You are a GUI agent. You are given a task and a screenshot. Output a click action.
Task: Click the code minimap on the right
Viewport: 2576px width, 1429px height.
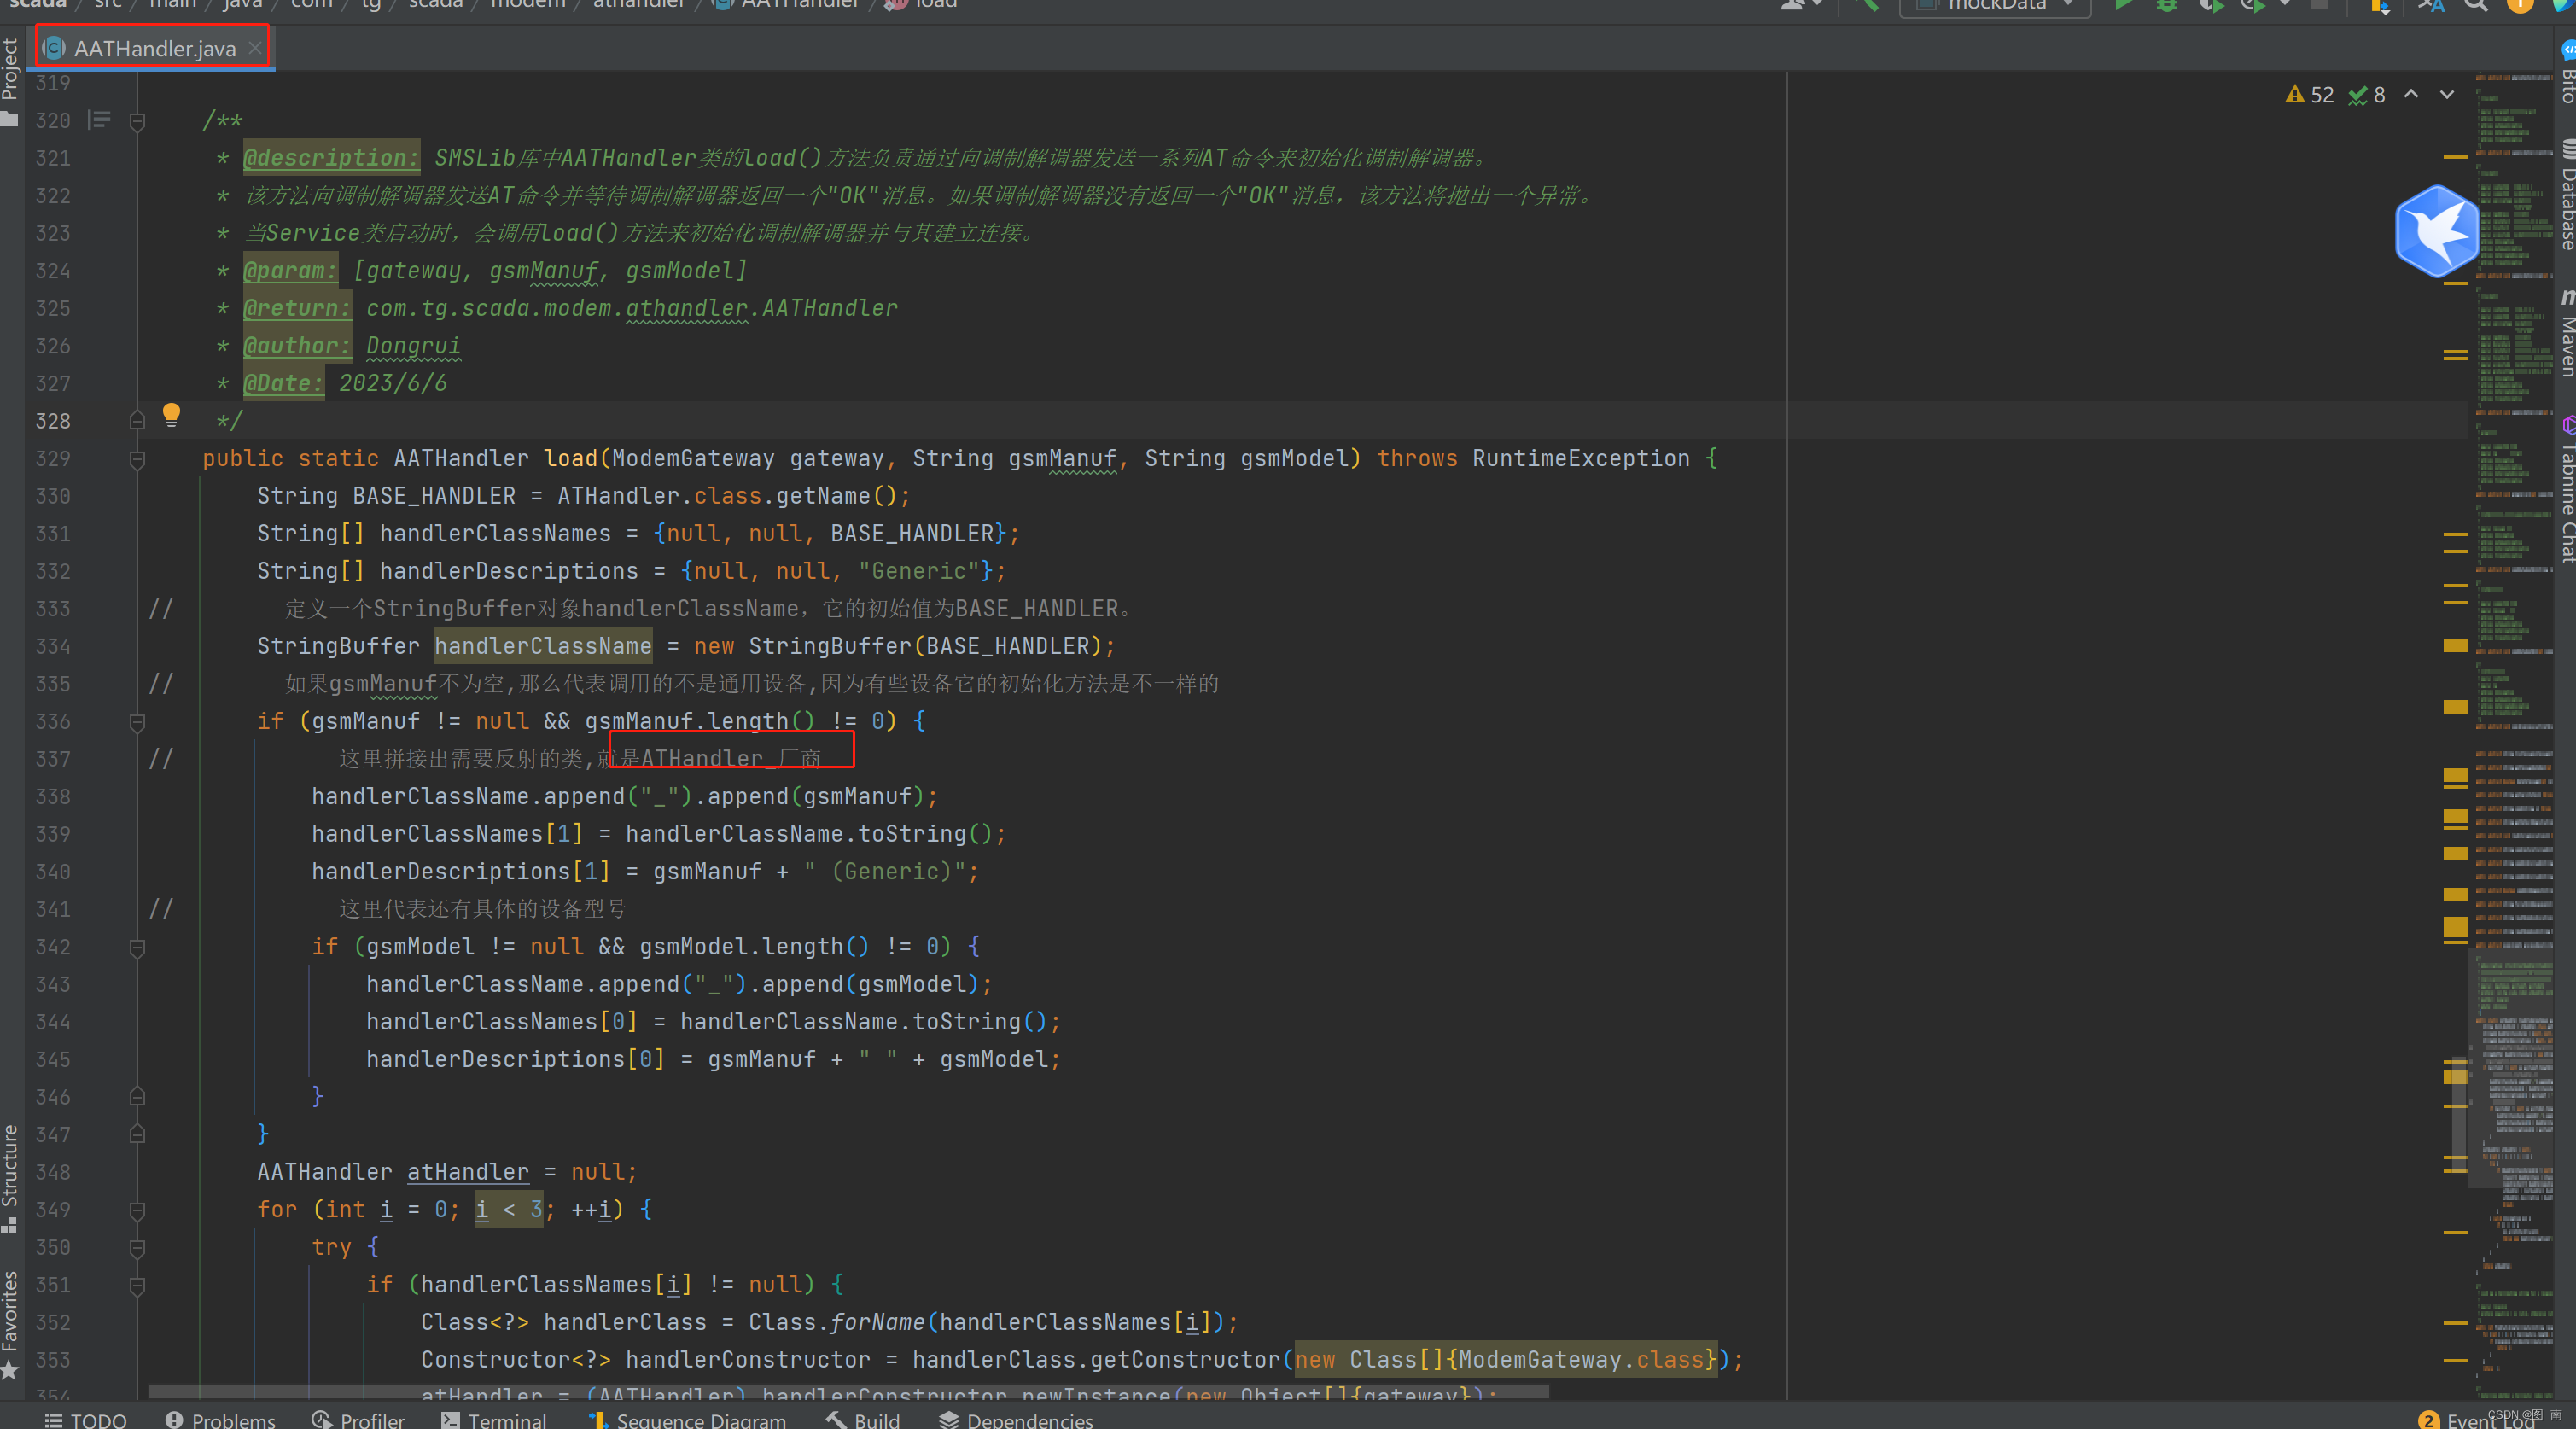coord(2514,735)
